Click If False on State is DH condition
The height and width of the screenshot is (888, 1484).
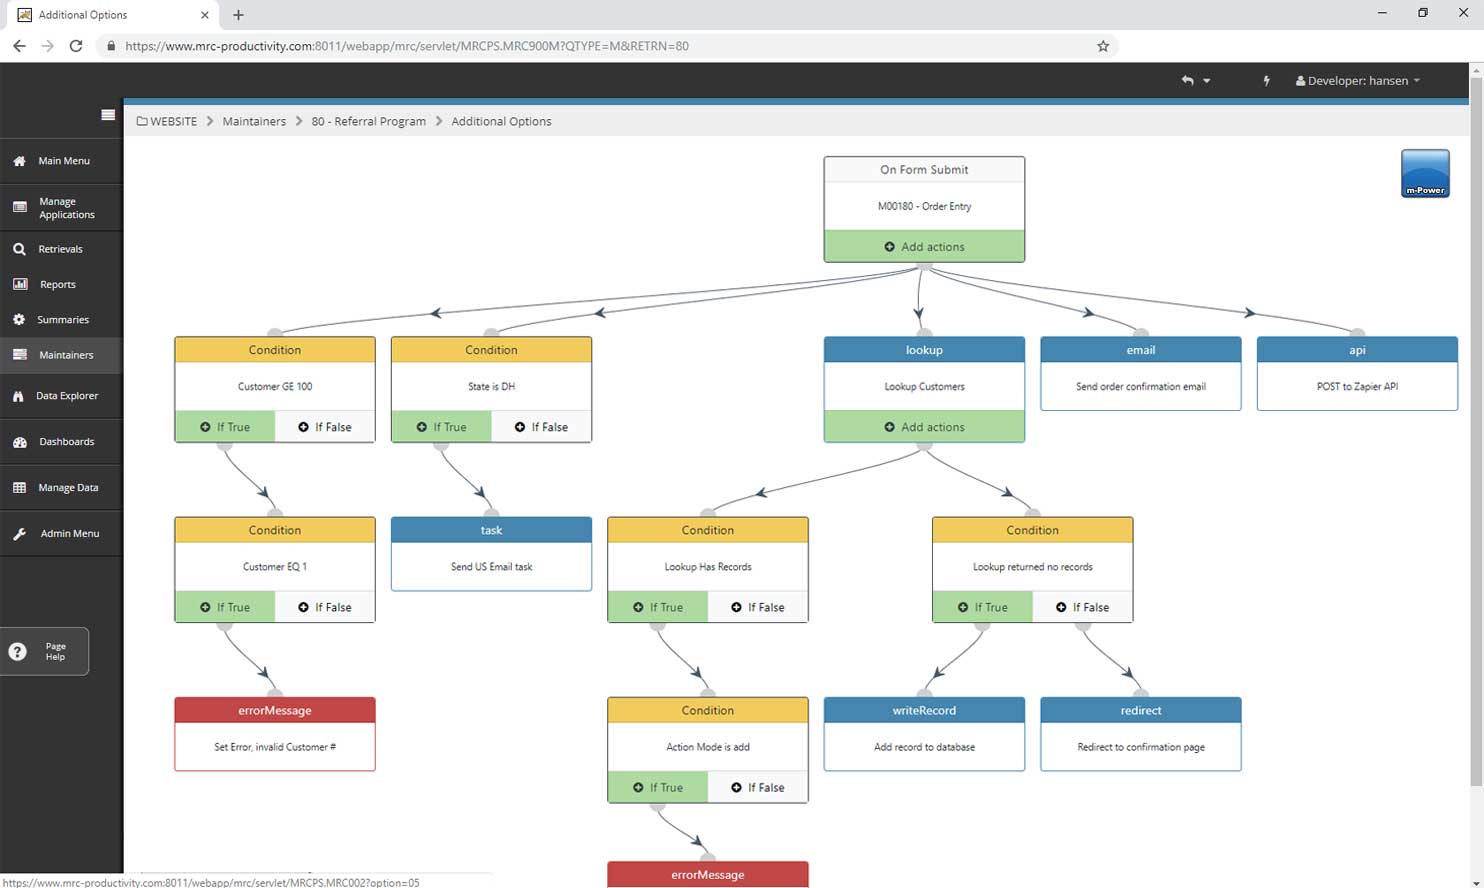click(541, 427)
